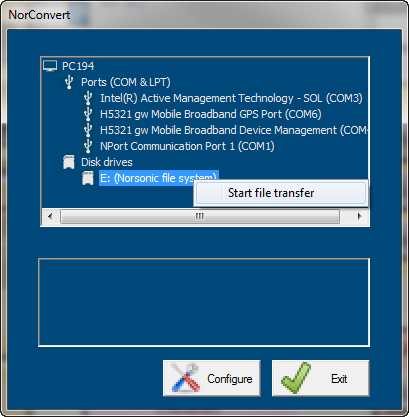This screenshot has height=417, width=409.
Task: Open the Configure settings button
Action: [x=212, y=378]
